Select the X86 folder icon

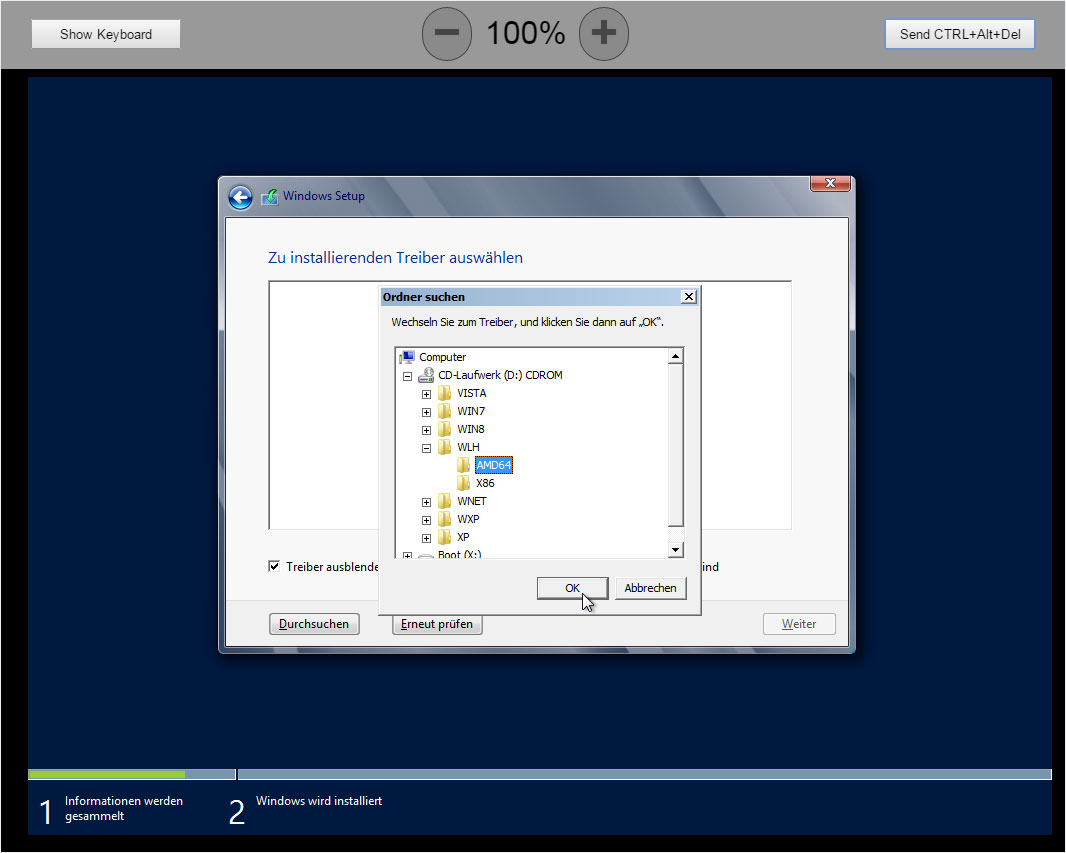464,483
